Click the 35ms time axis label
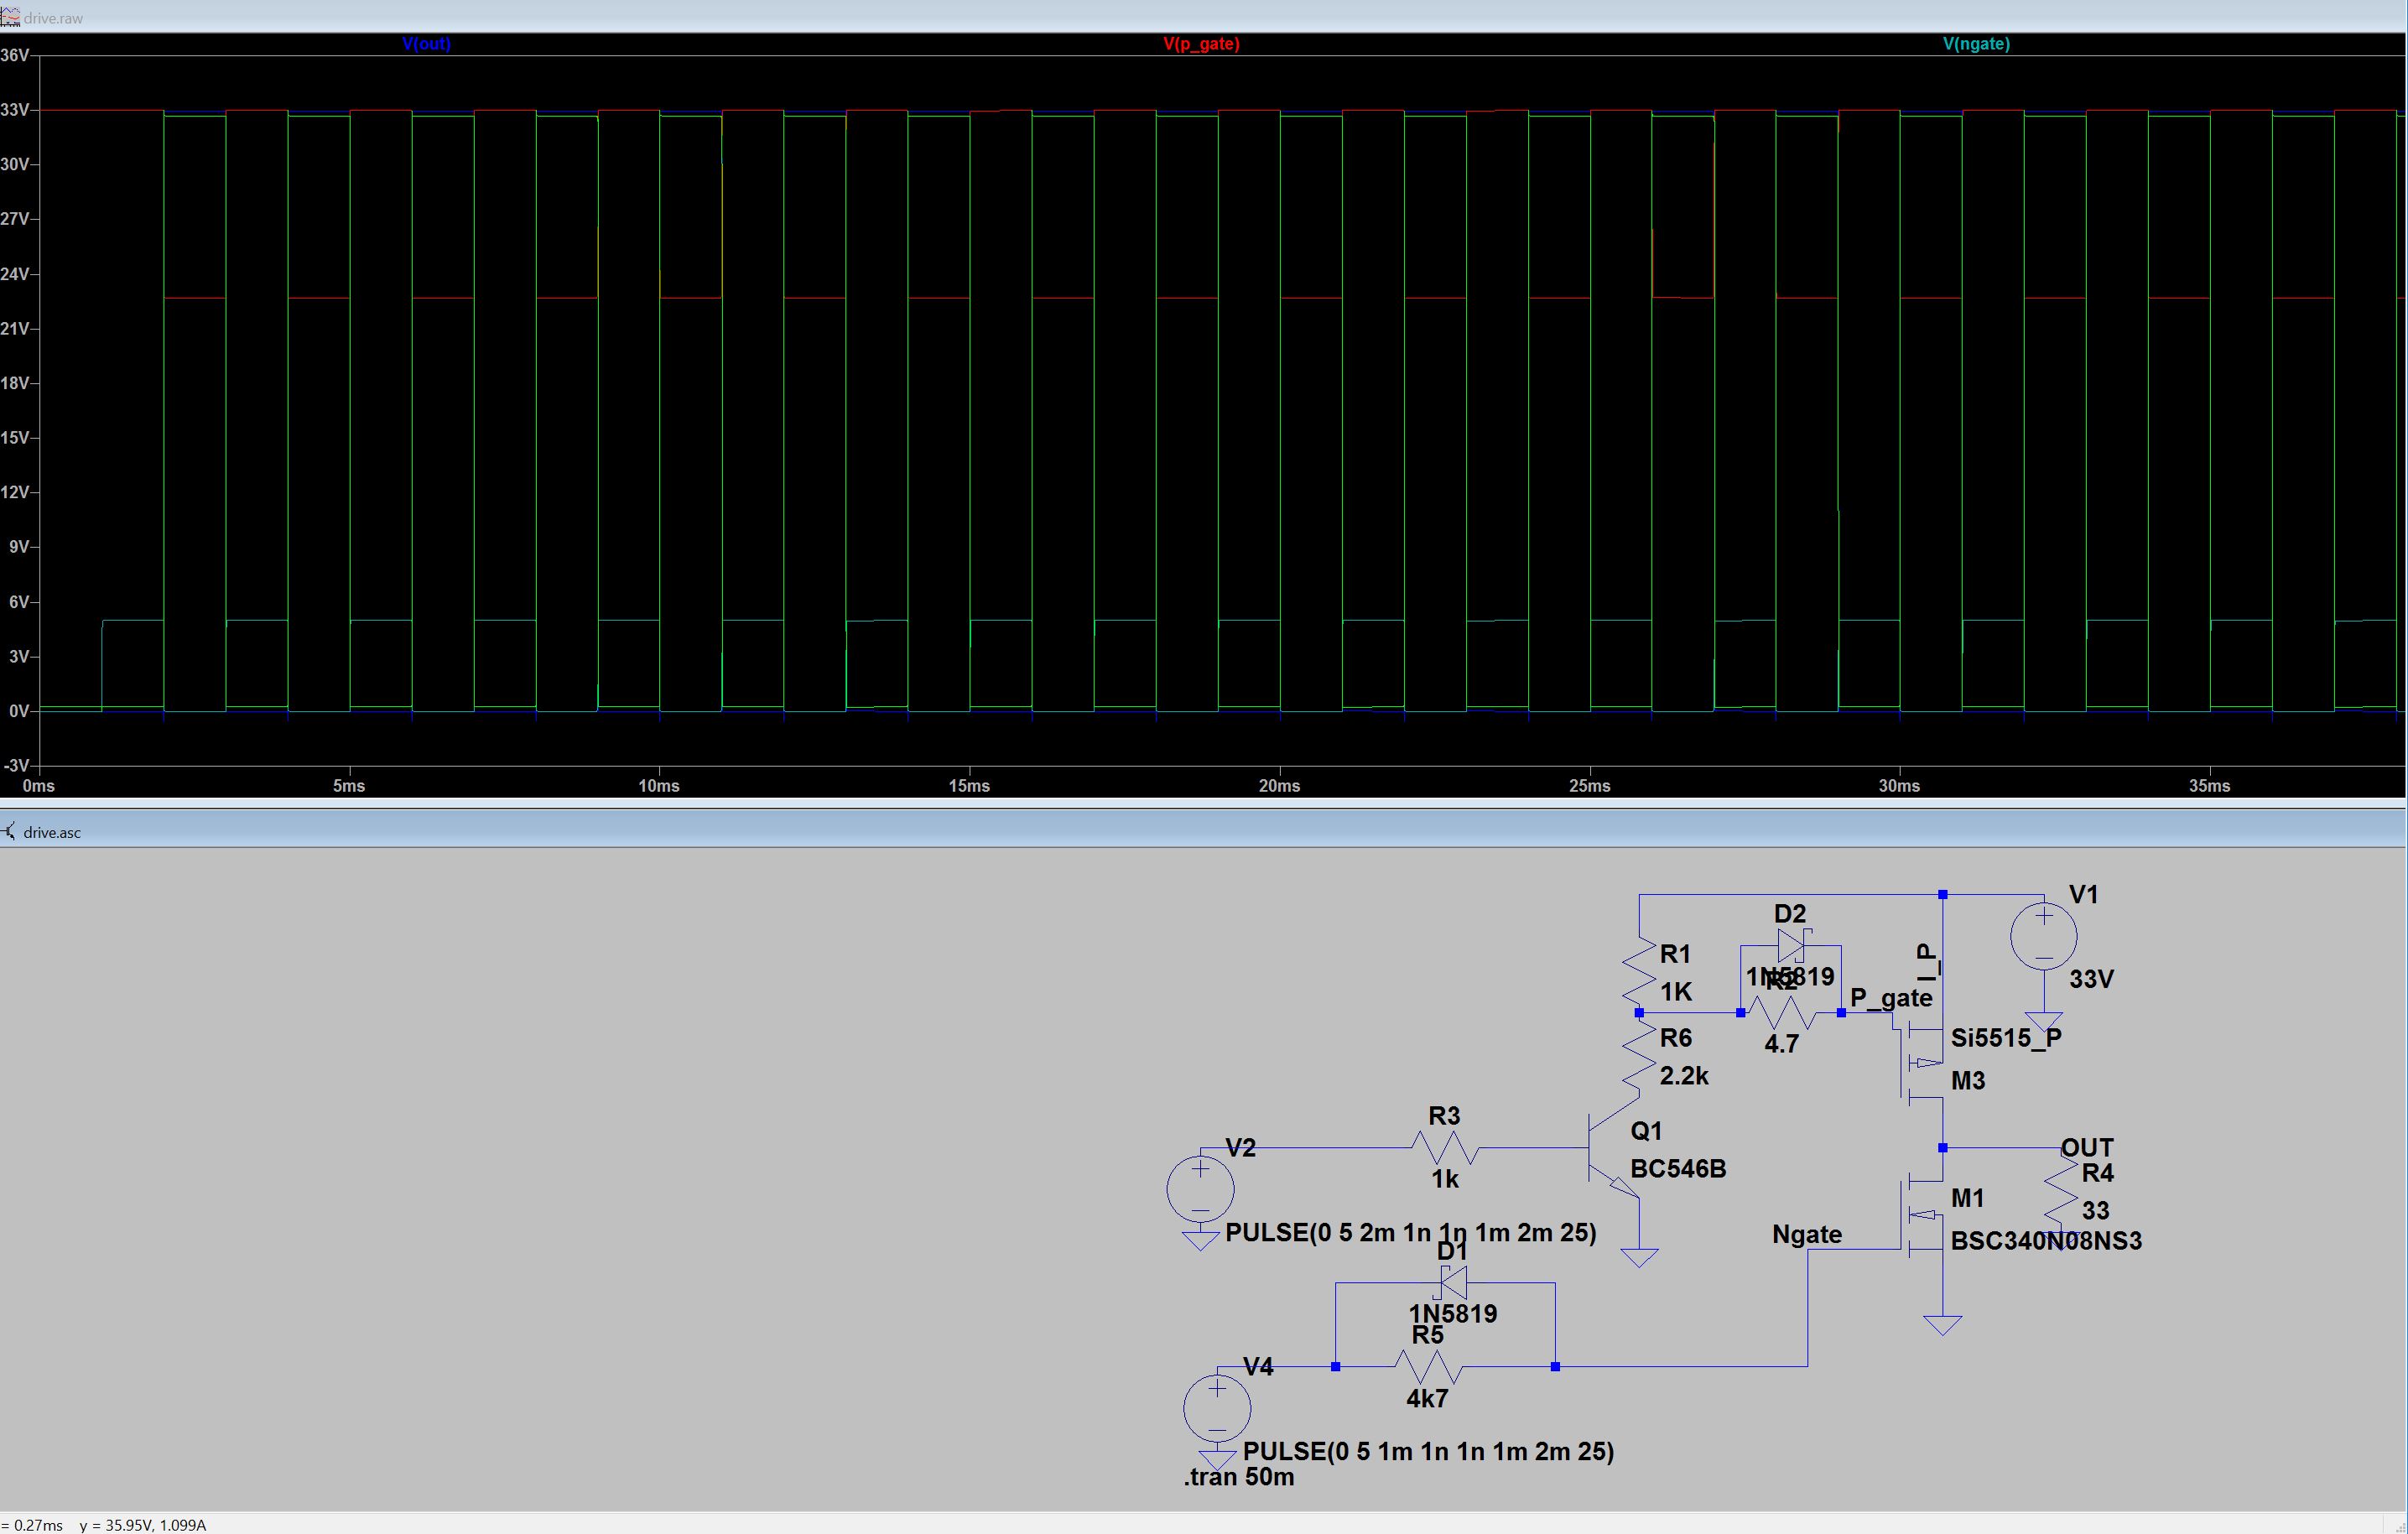 pyautogui.click(x=2209, y=786)
